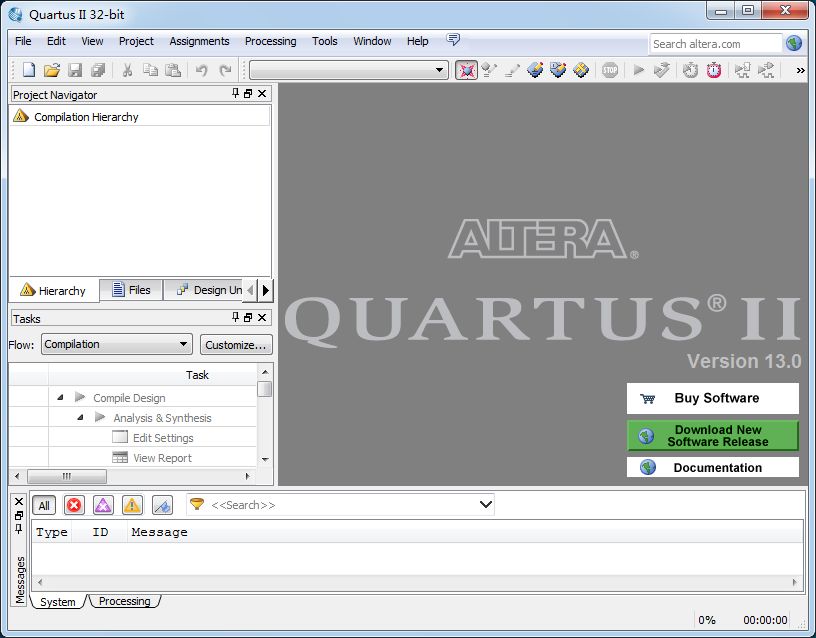Click the Save All icon in the toolbar
This screenshot has width=816, height=638.
(98, 70)
